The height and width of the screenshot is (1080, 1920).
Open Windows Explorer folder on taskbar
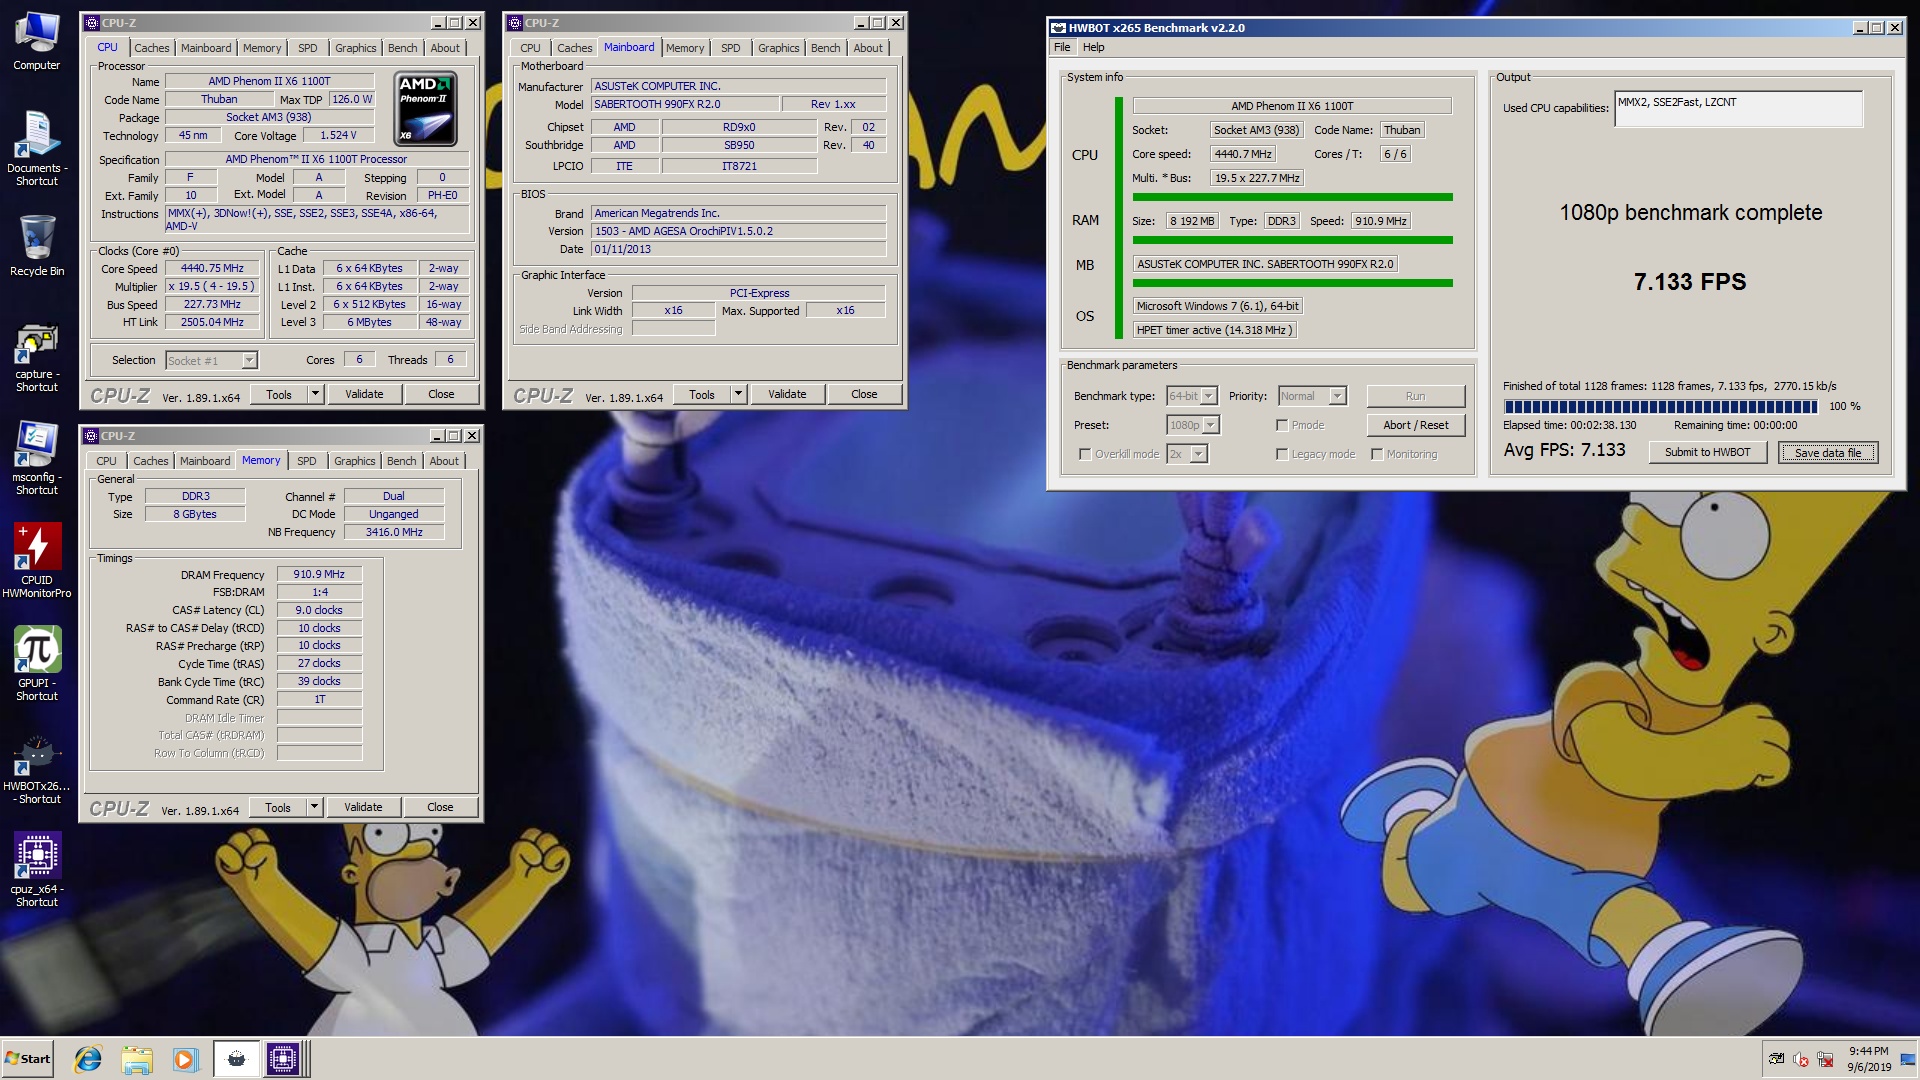[x=137, y=1059]
